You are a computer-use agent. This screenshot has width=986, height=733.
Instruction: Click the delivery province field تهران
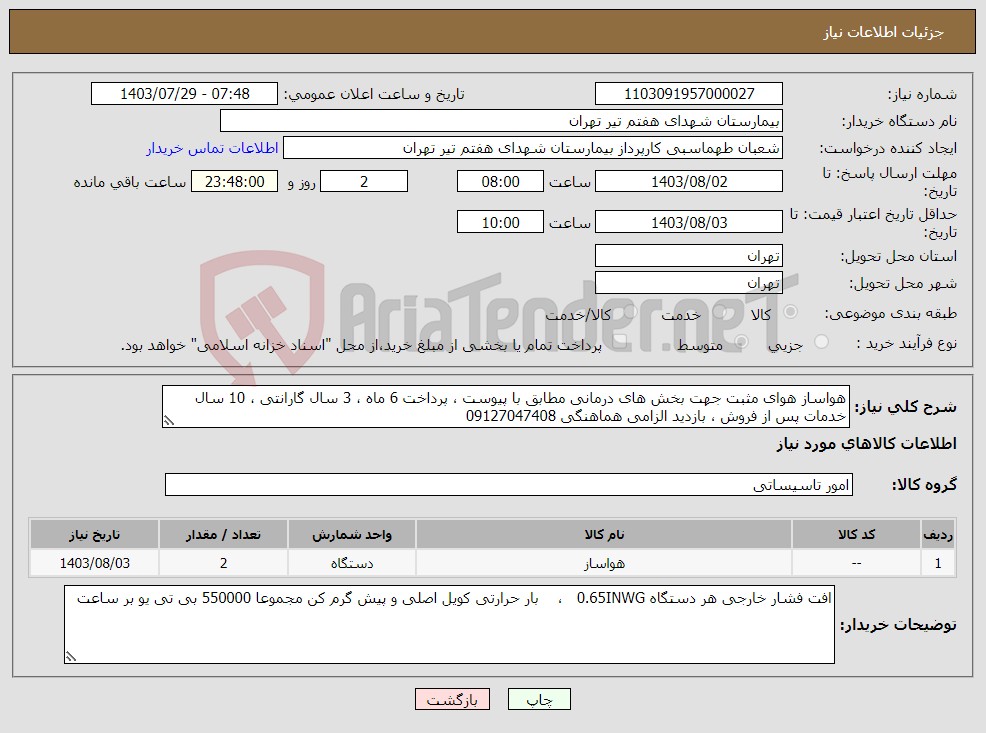pyautogui.click(x=689, y=256)
